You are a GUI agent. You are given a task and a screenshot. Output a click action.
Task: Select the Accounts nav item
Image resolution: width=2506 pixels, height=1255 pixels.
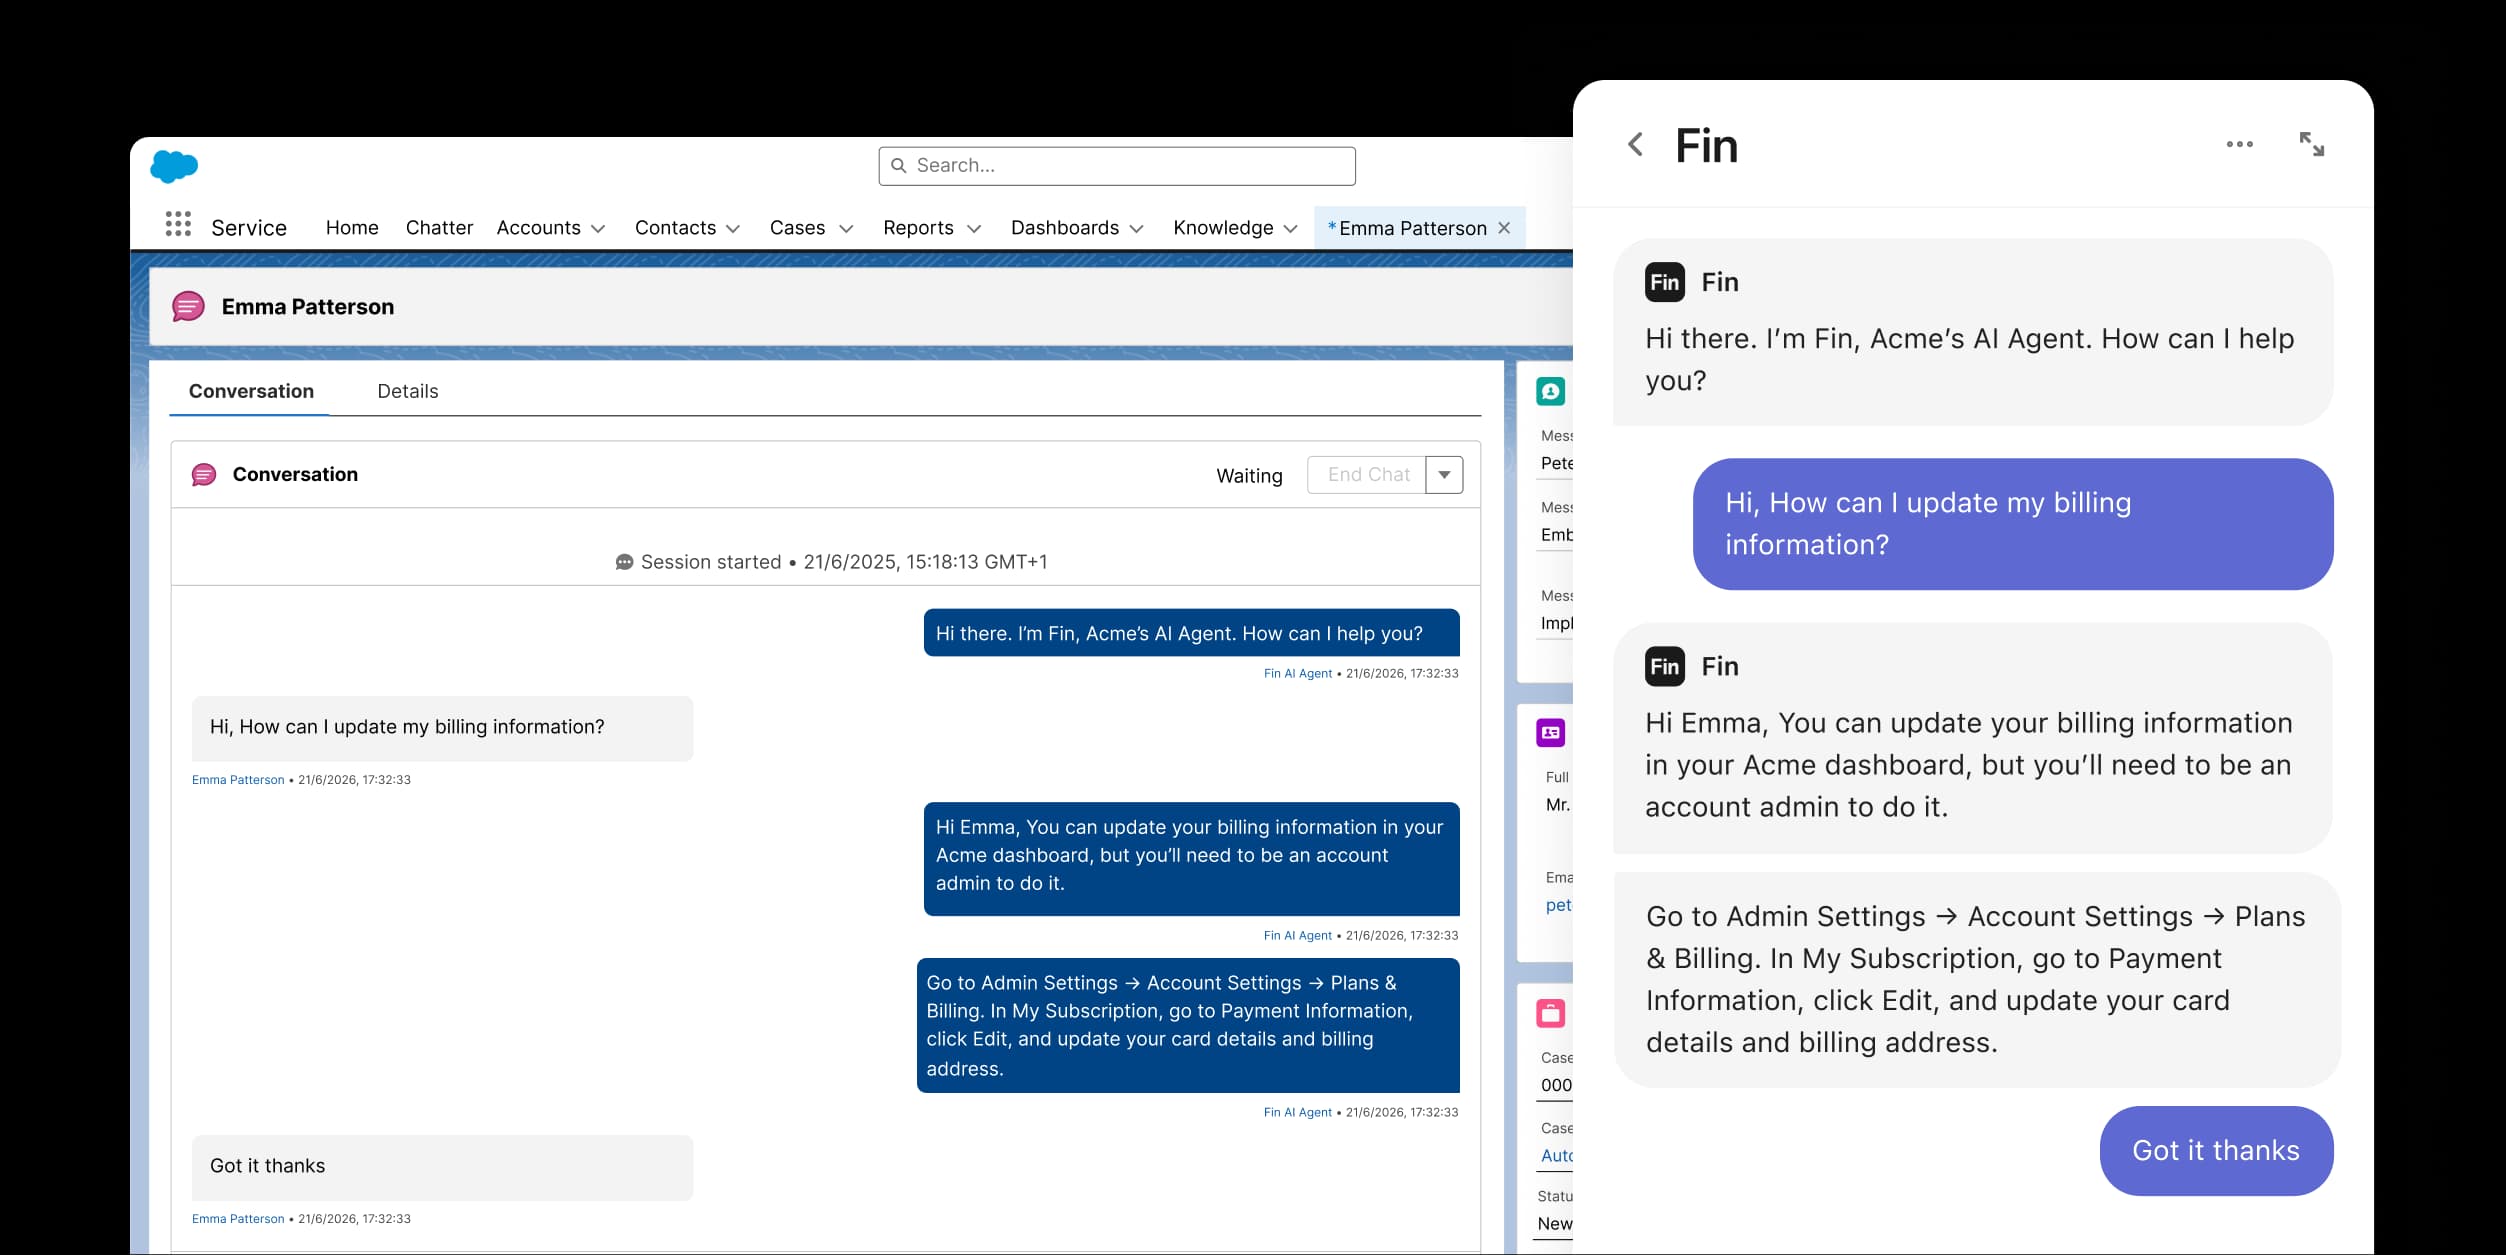[x=538, y=228]
